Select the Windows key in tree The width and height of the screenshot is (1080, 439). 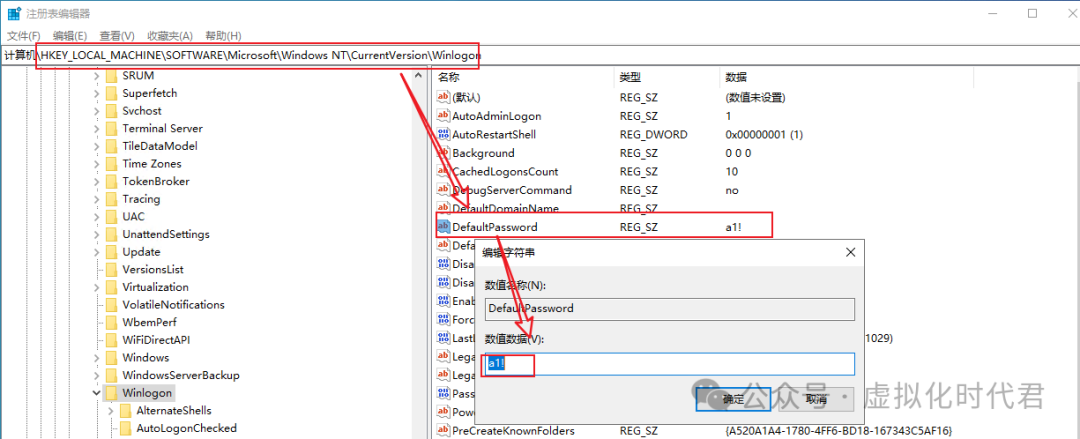point(145,358)
